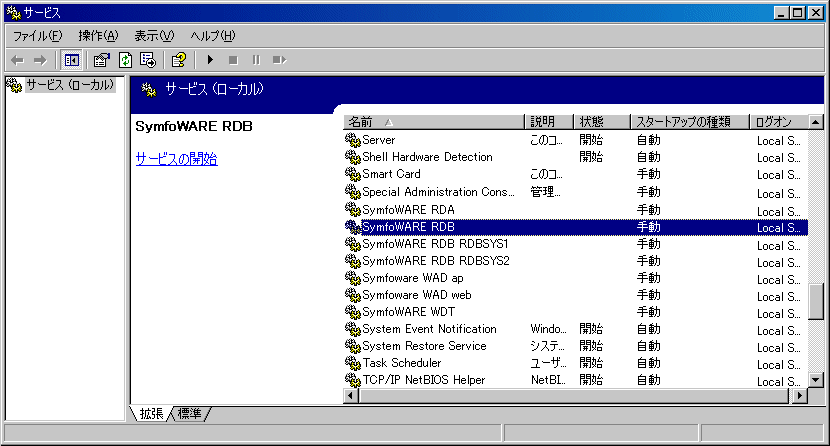830x446 pixels.
Task: Click the gear icon of Task Scheduler
Action: click(353, 363)
